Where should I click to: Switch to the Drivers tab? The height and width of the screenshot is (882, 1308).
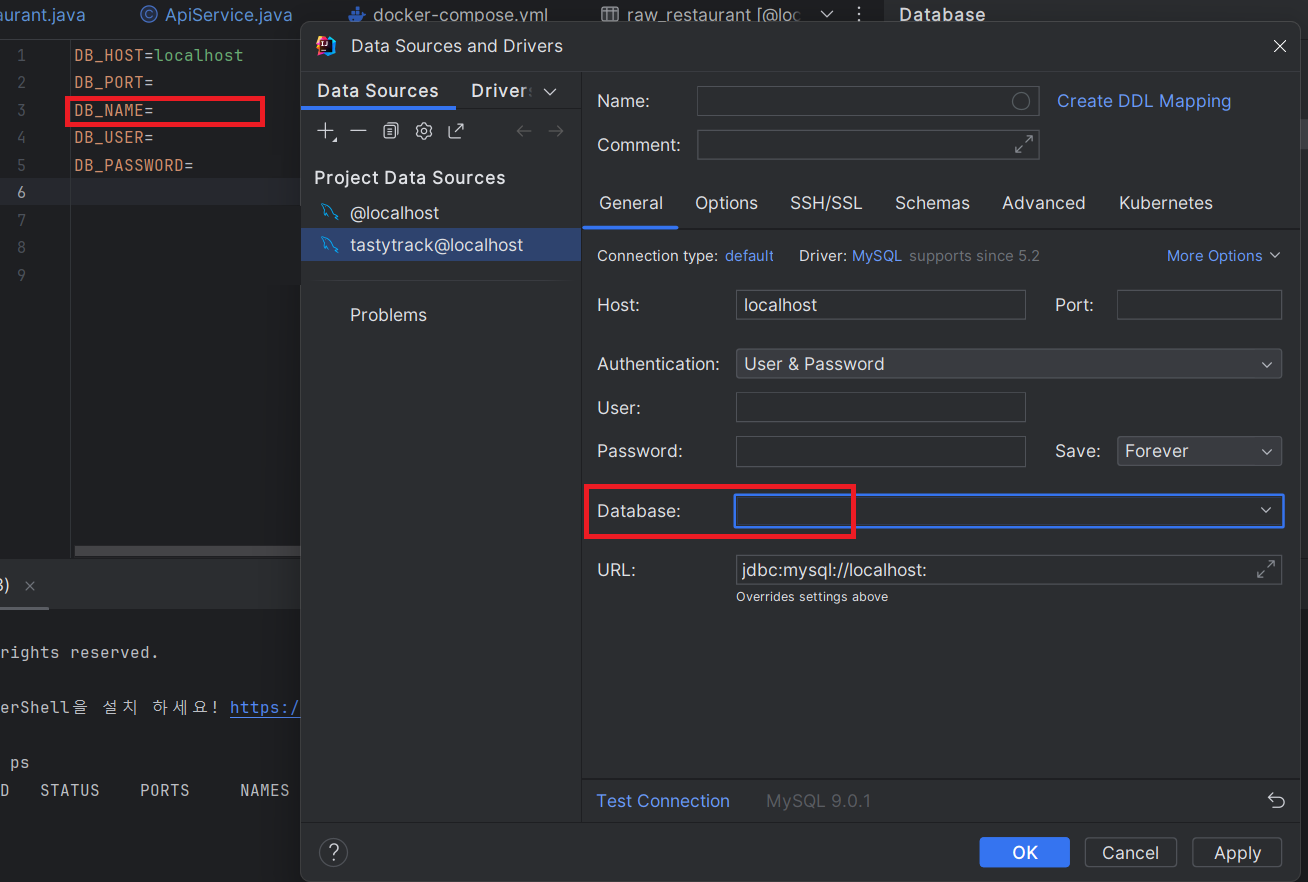[x=501, y=91]
